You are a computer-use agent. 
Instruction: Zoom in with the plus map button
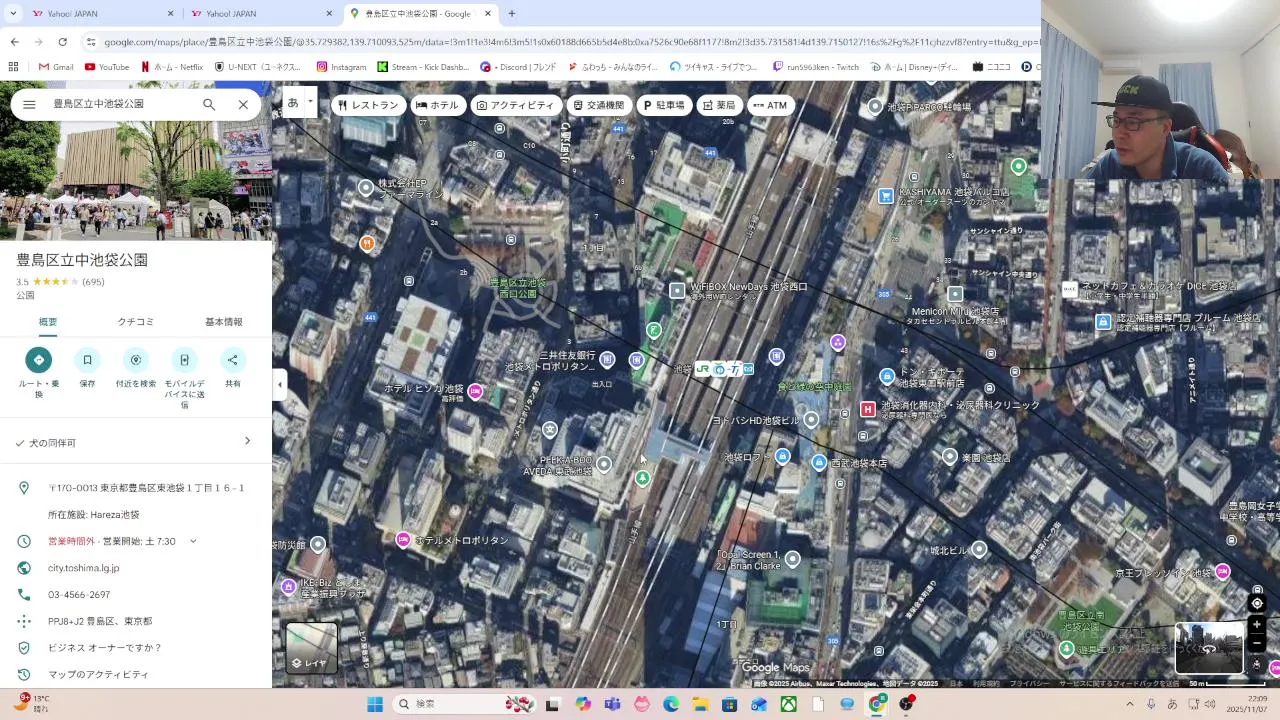[1257, 625]
